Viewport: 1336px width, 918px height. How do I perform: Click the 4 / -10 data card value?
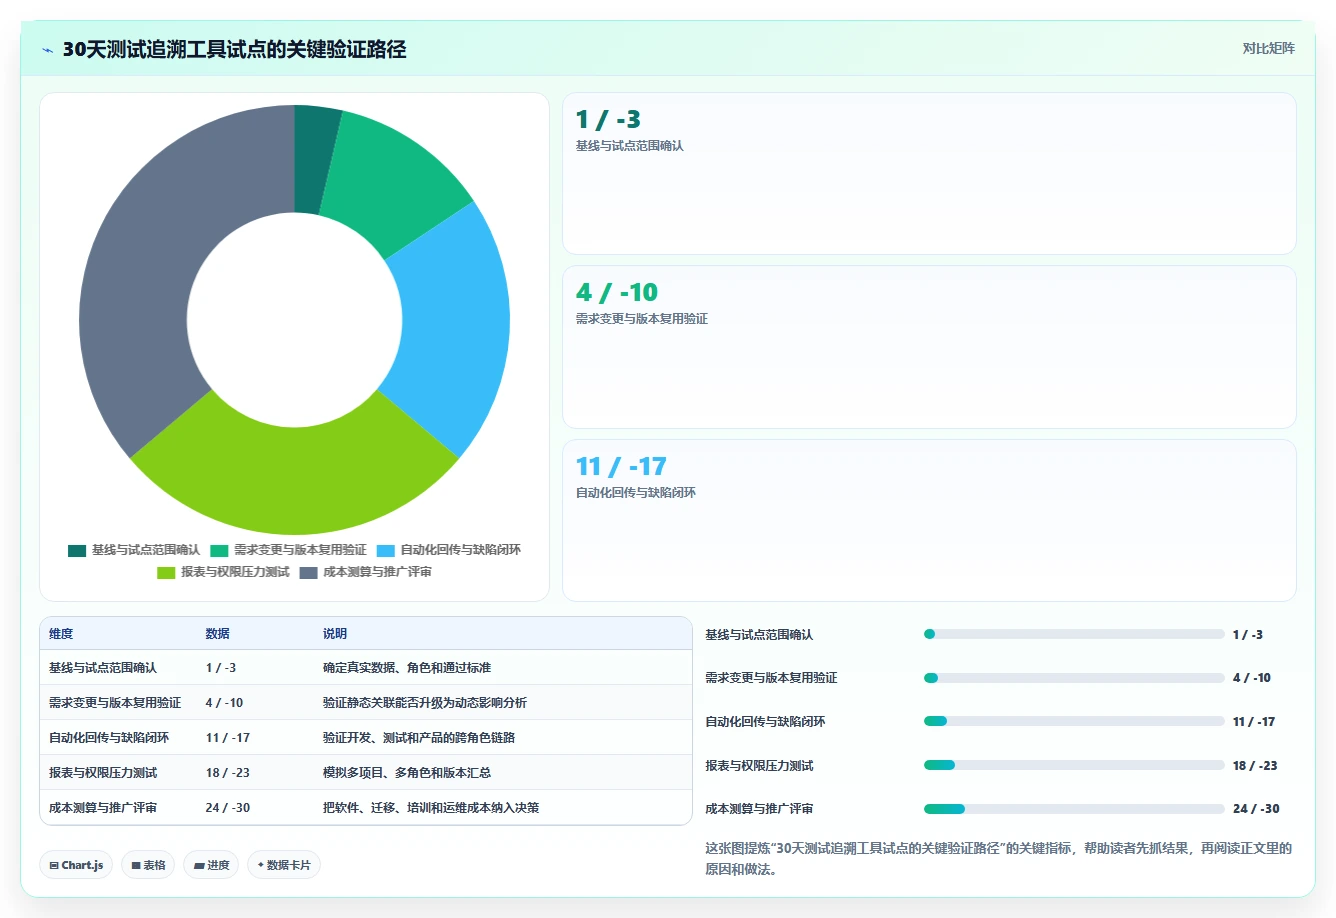point(617,293)
